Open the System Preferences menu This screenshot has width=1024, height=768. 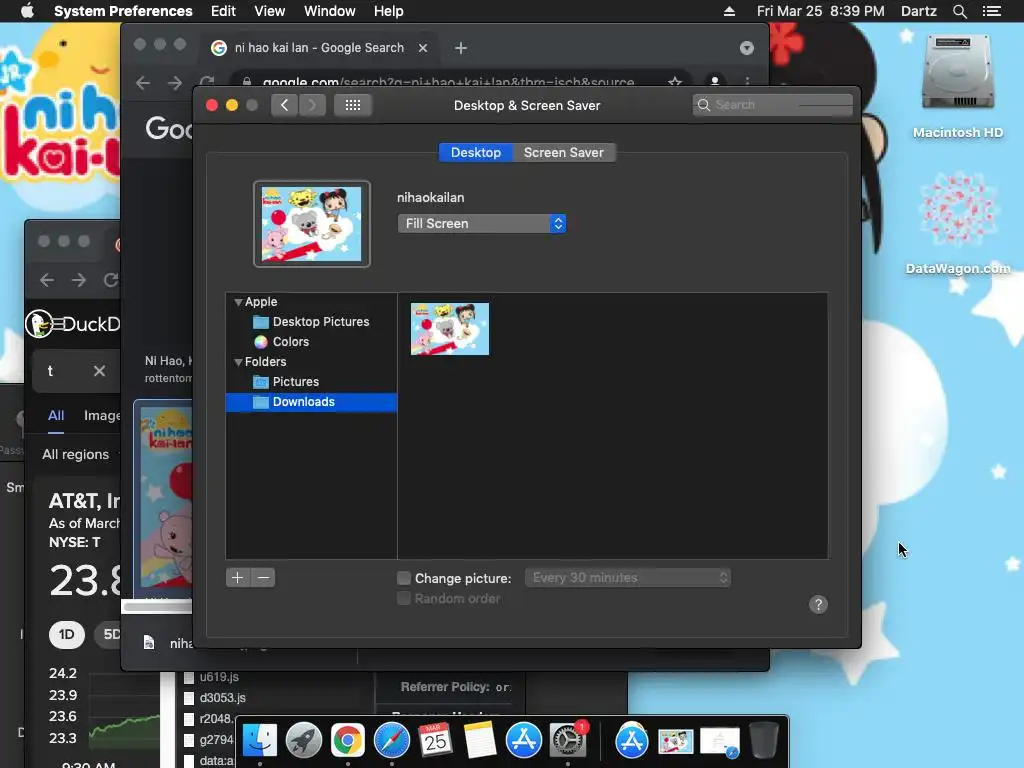123,11
